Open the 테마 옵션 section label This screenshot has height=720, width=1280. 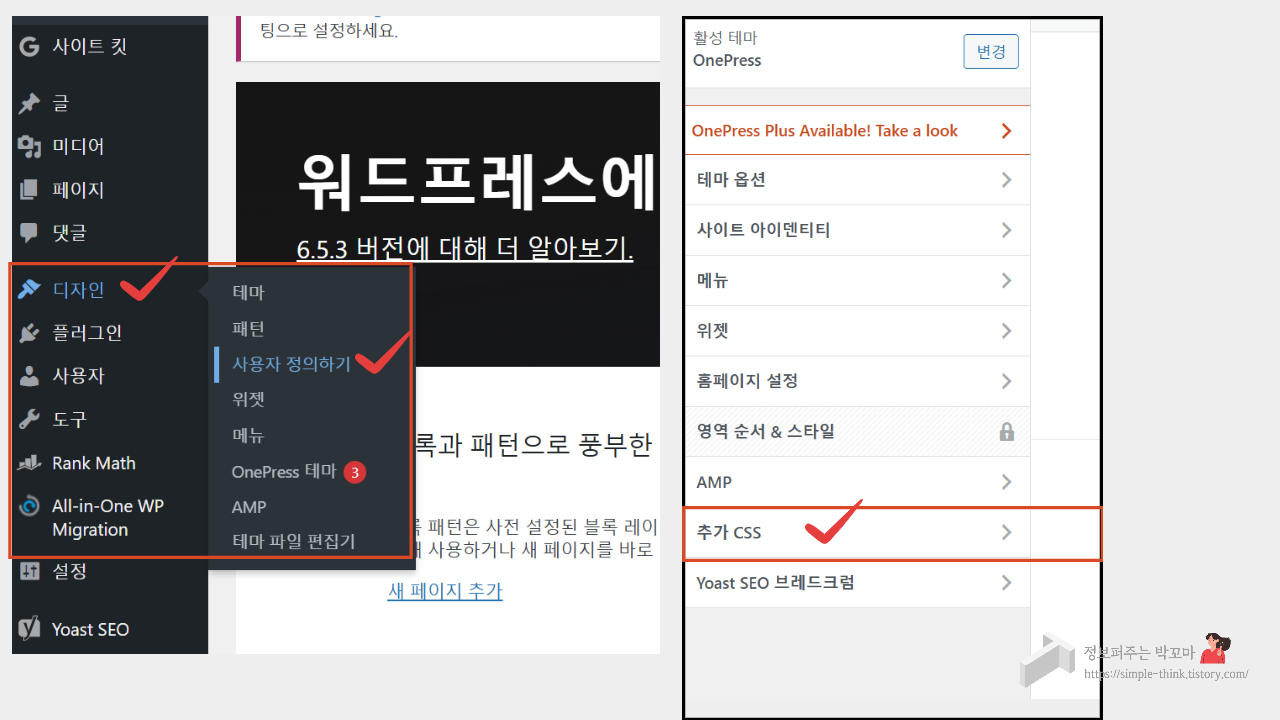tap(731, 180)
